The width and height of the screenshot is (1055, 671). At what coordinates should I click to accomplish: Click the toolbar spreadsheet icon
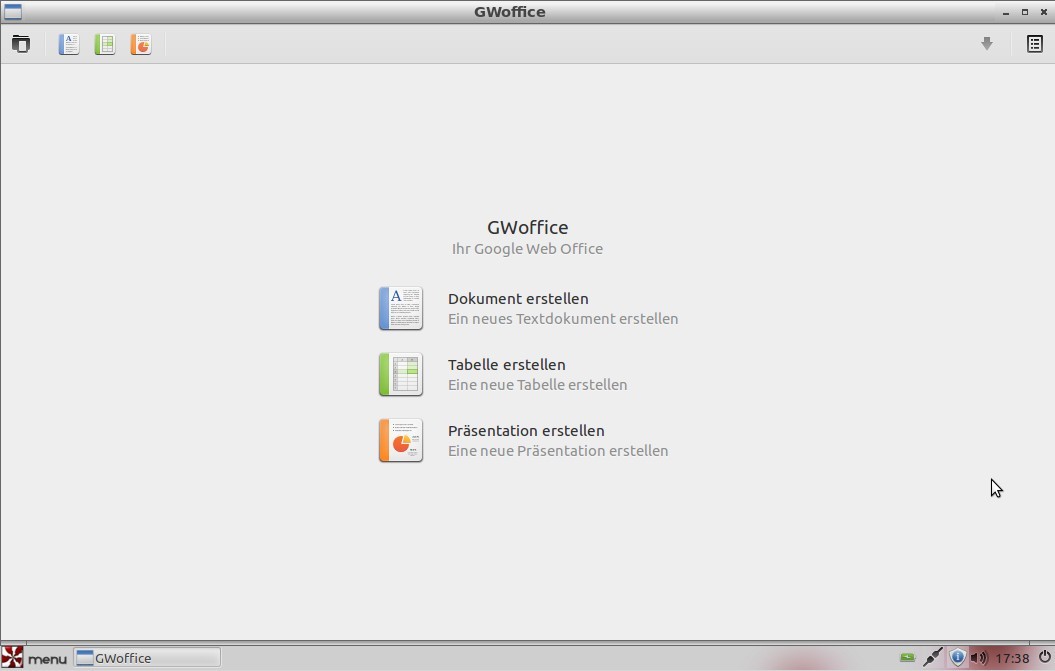click(104, 44)
